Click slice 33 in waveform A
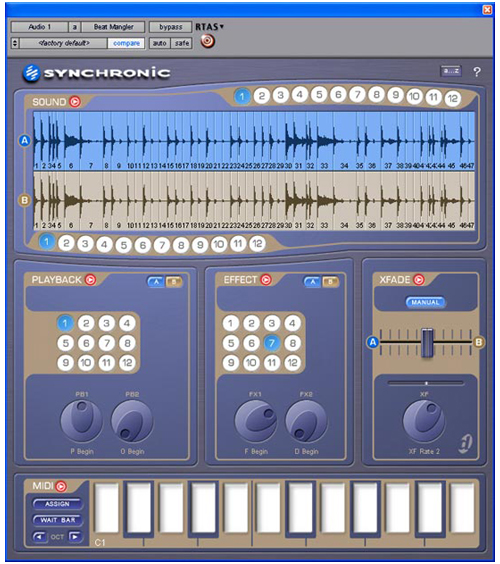This screenshot has width=500, height=564. [x=324, y=140]
